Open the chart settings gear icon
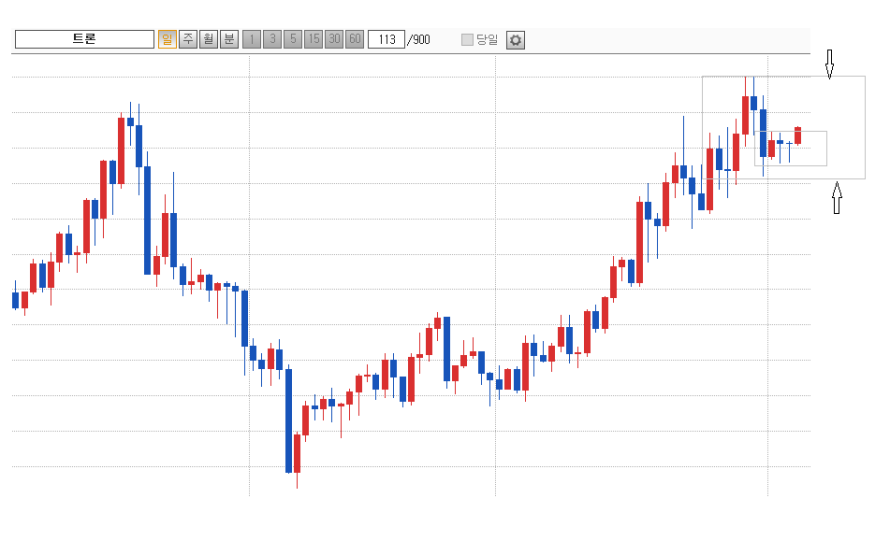This screenshot has width=890, height=555. pyautogui.click(x=515, y=40)
